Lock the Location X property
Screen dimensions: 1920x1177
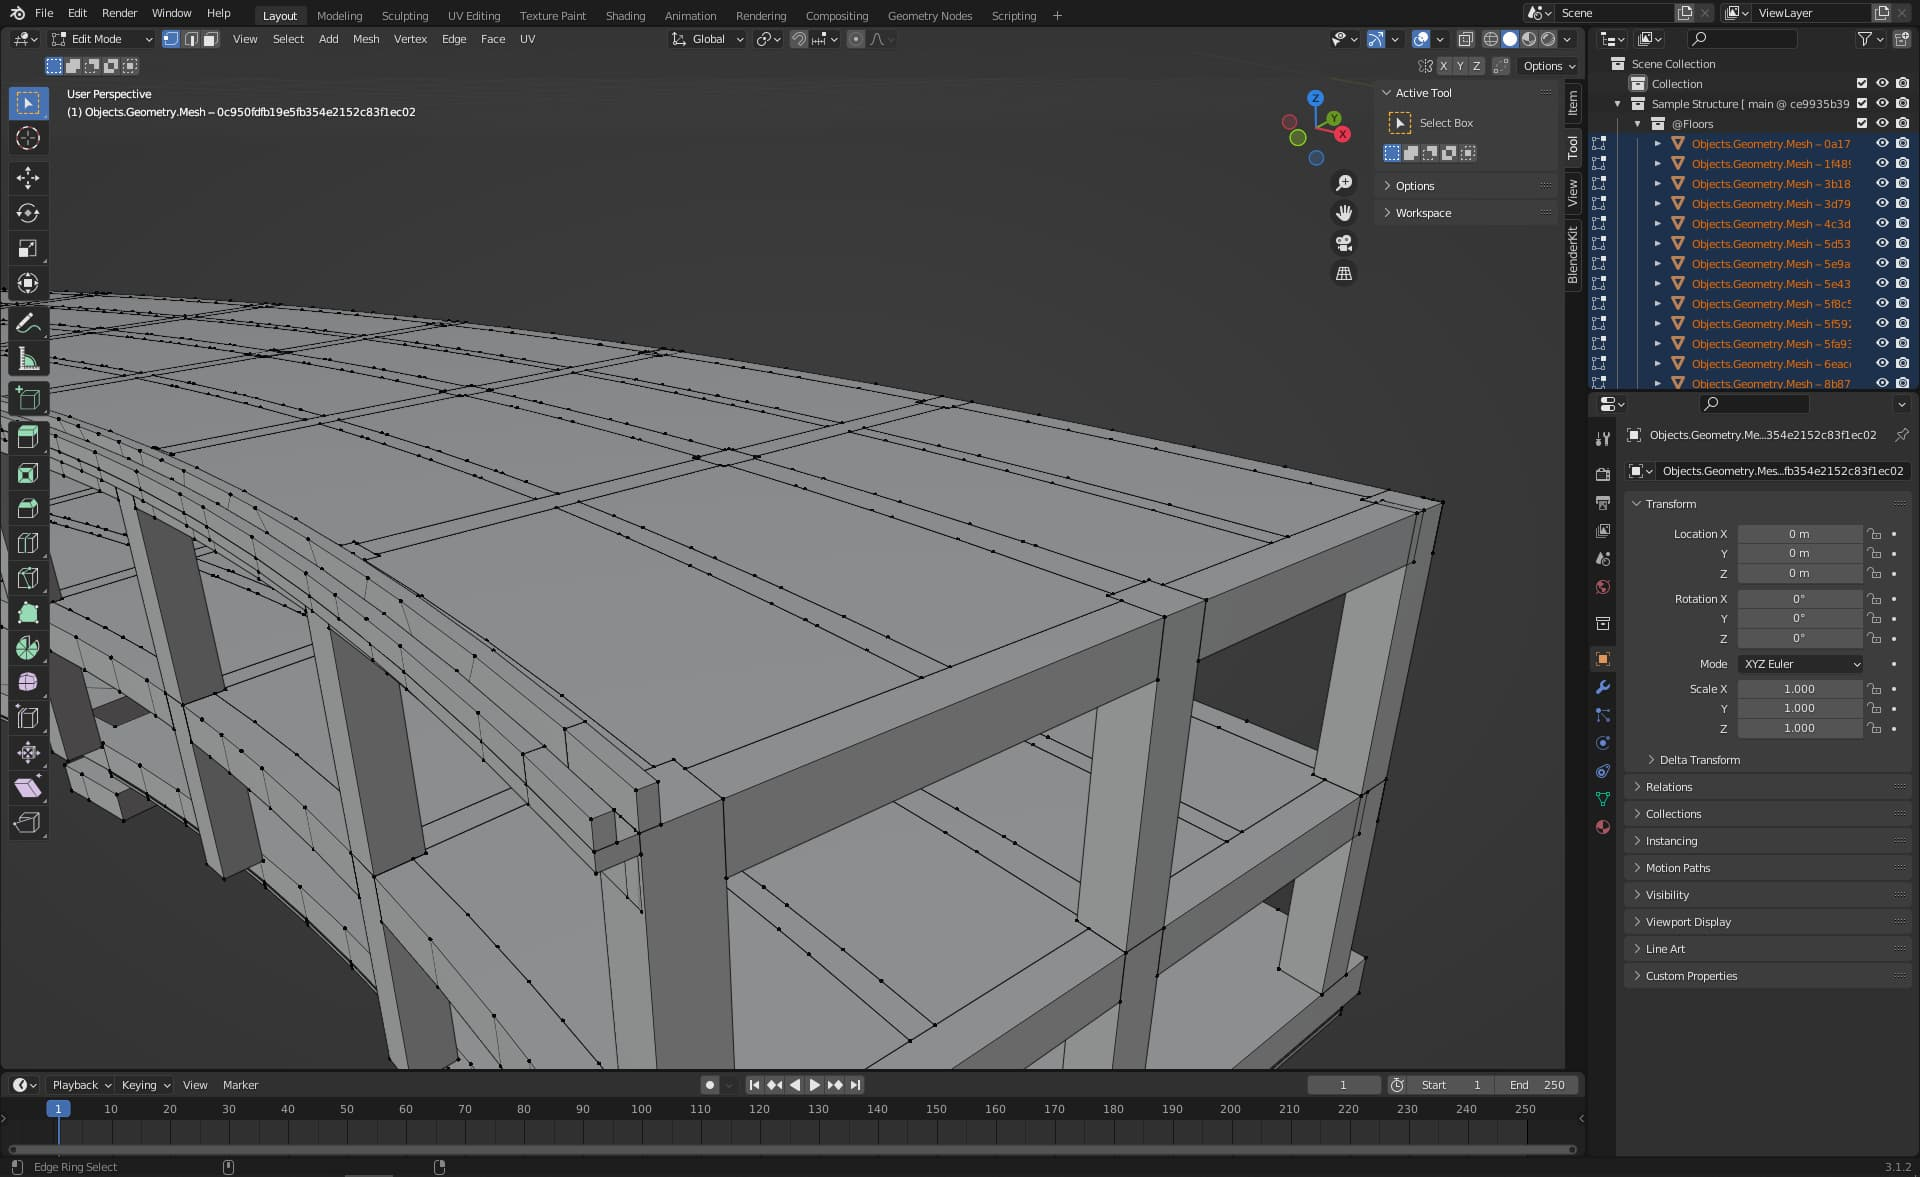1875,534
